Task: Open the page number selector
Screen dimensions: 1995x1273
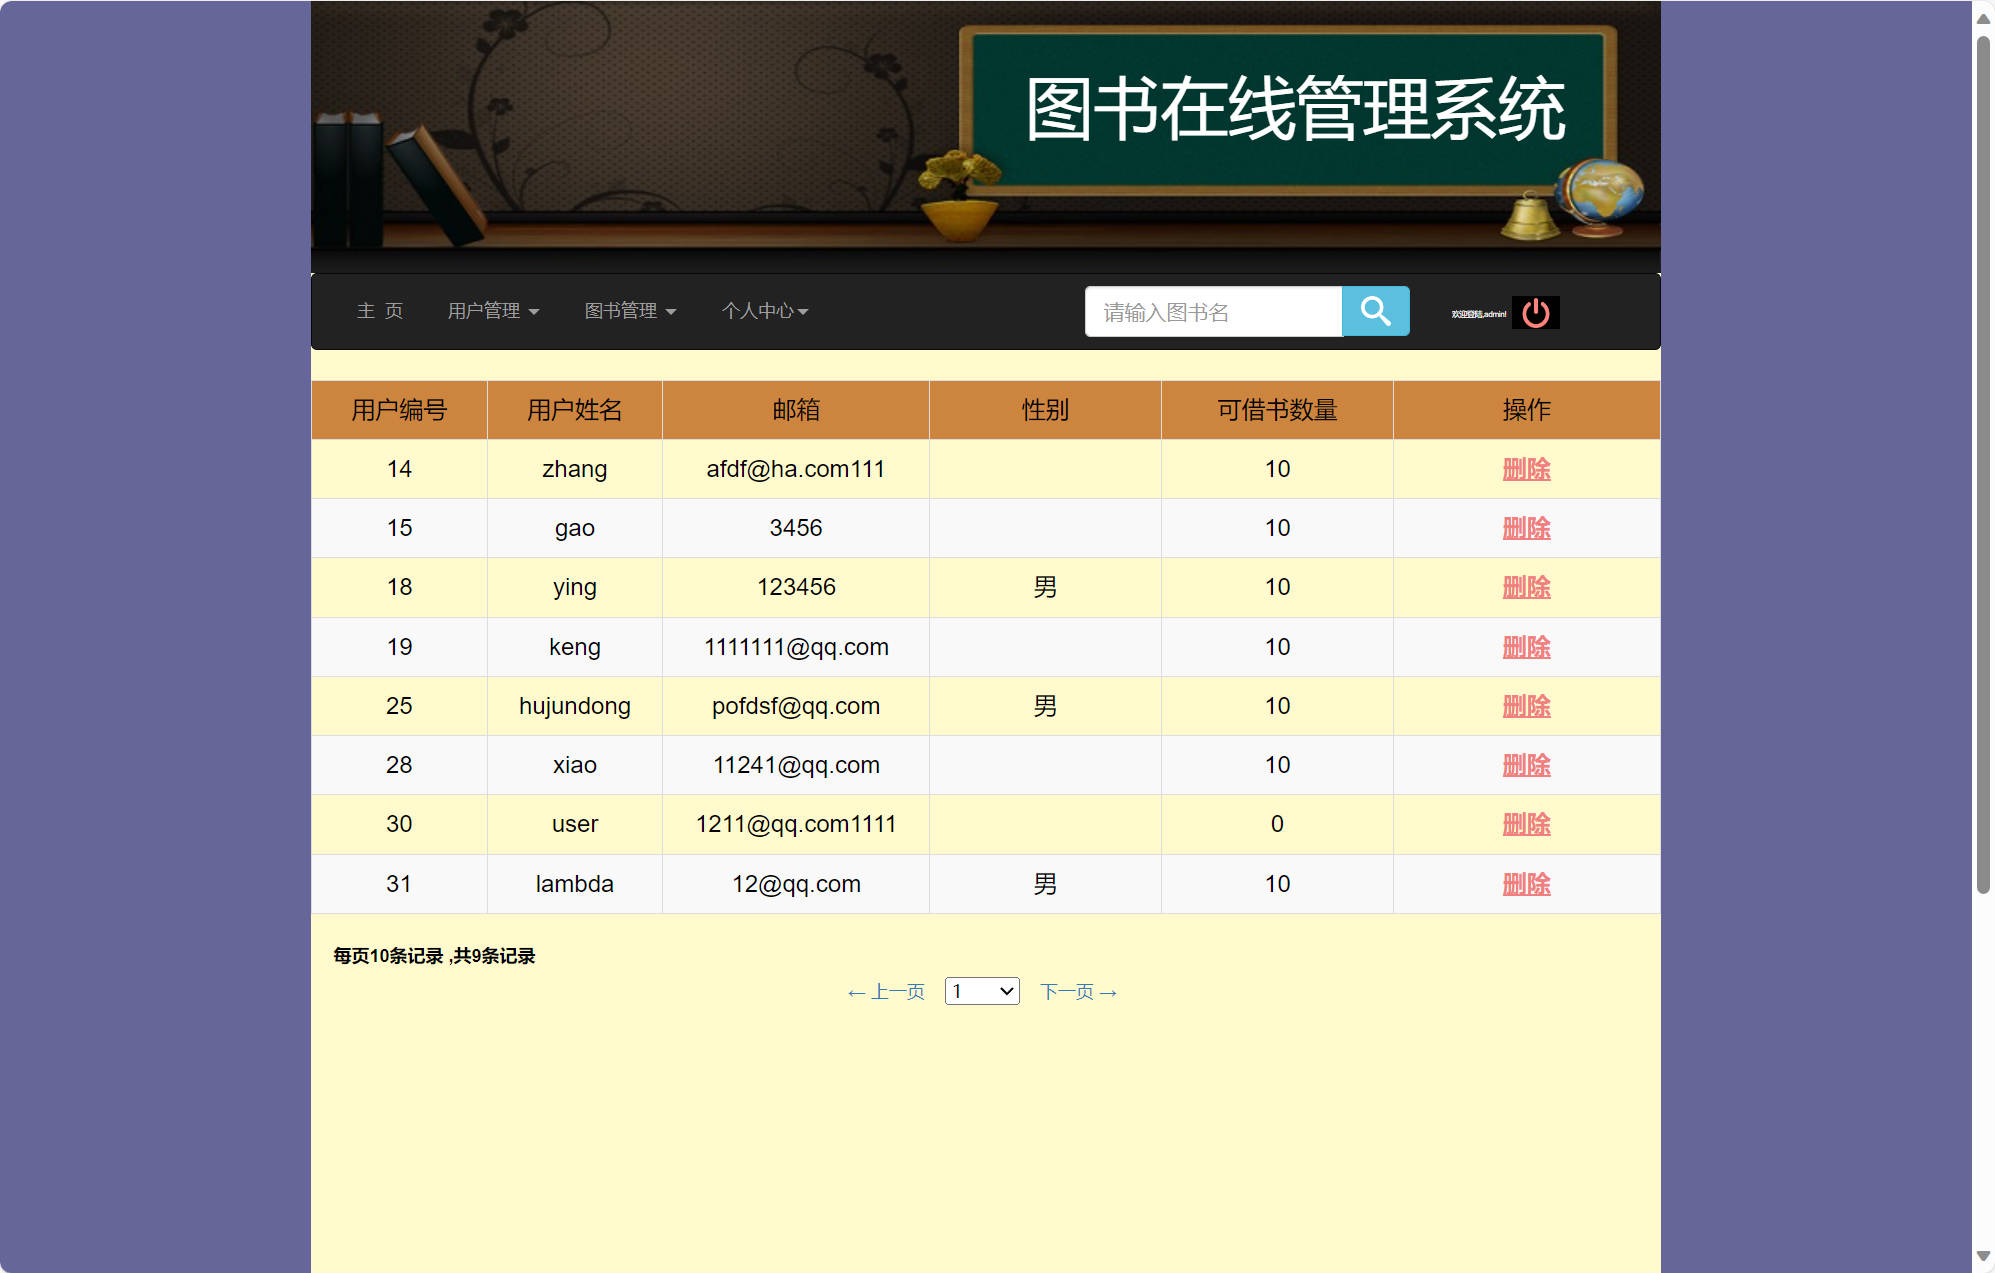Action: (x=981, y=991)
